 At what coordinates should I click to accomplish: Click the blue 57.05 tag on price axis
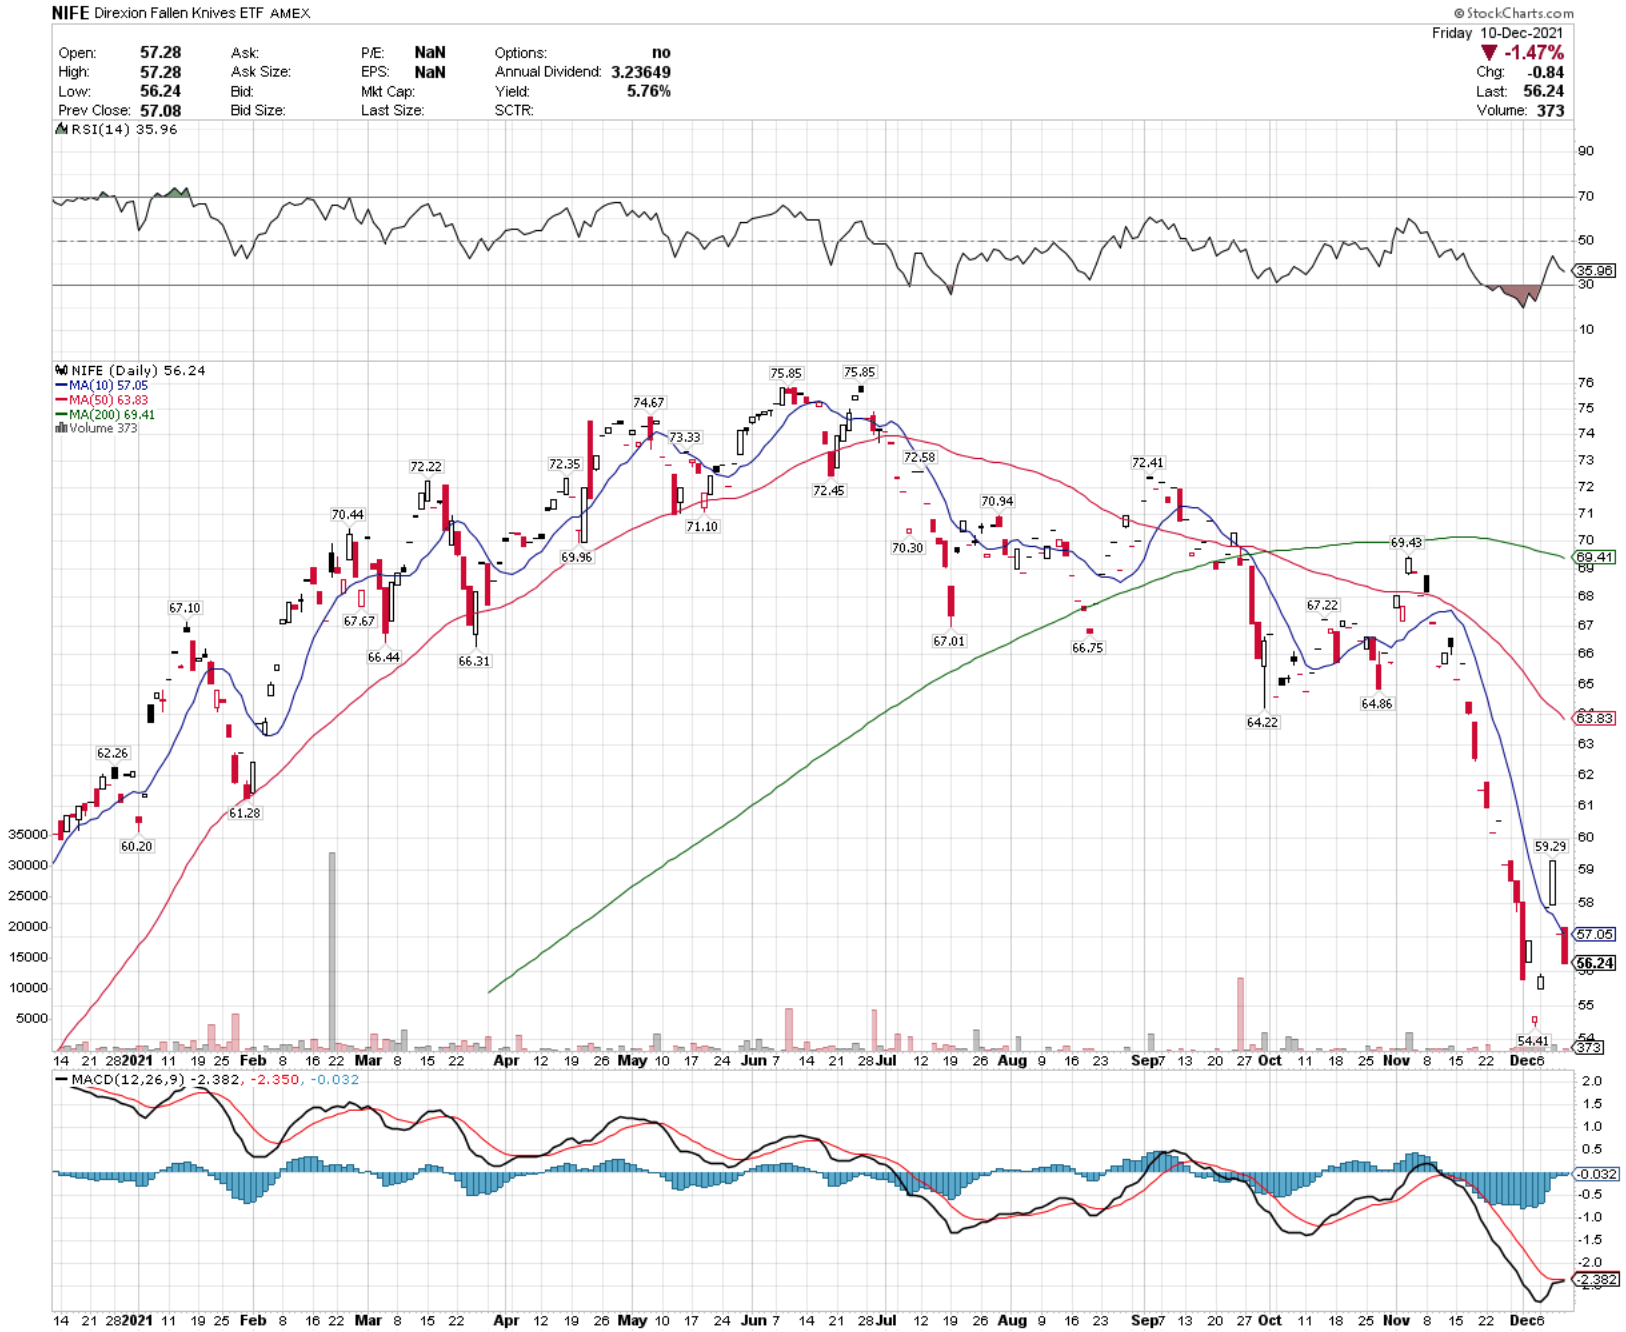(1595, 934)
